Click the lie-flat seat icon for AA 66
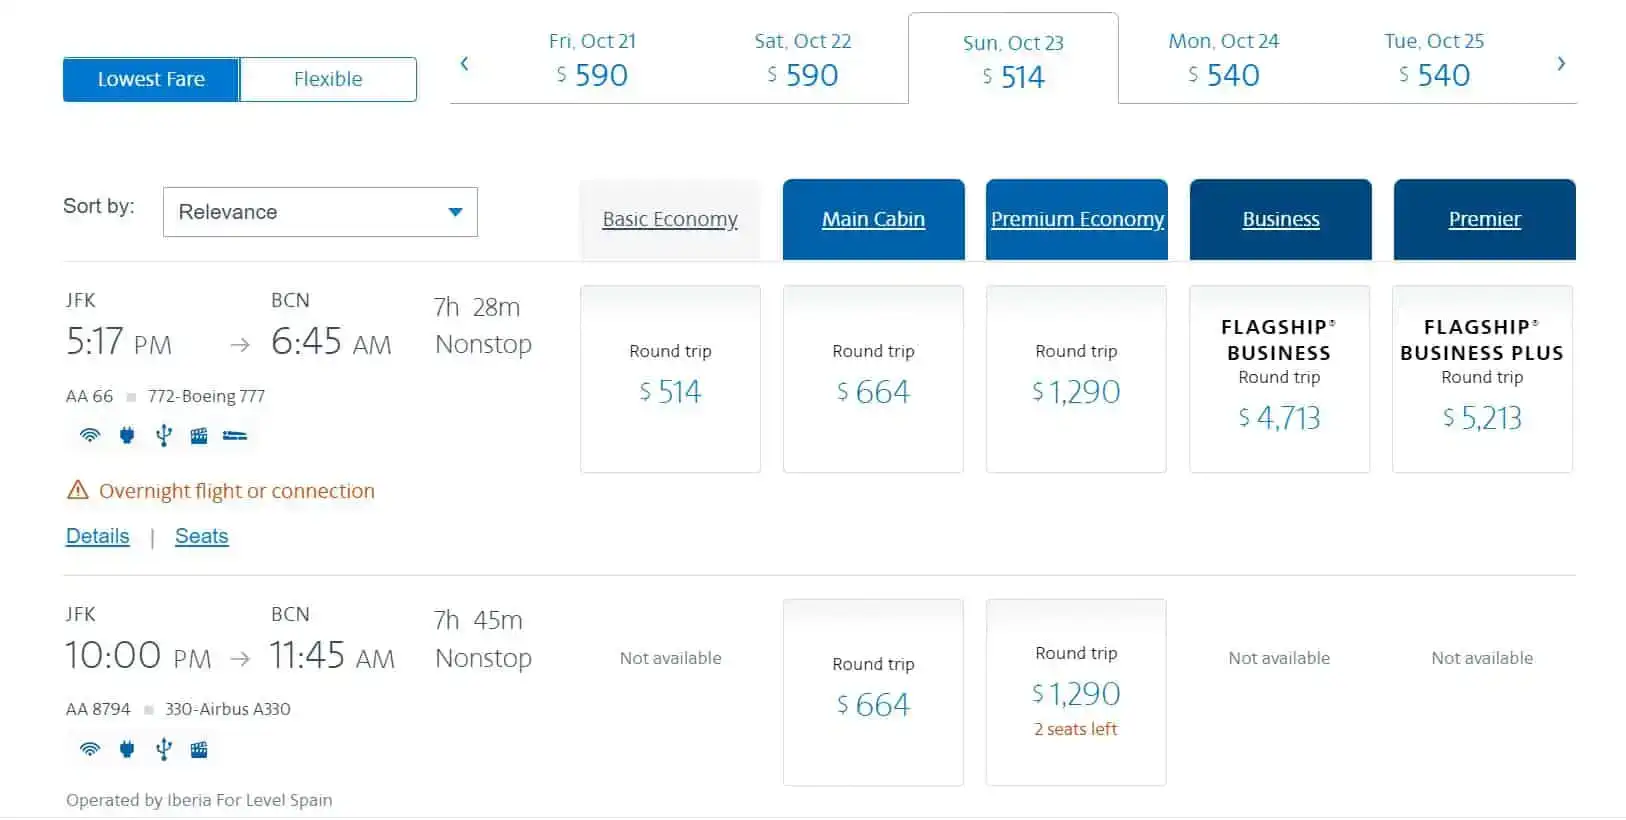Viewport: 1626px width, 820px height. pyautogui.click(x=235, y=435)
